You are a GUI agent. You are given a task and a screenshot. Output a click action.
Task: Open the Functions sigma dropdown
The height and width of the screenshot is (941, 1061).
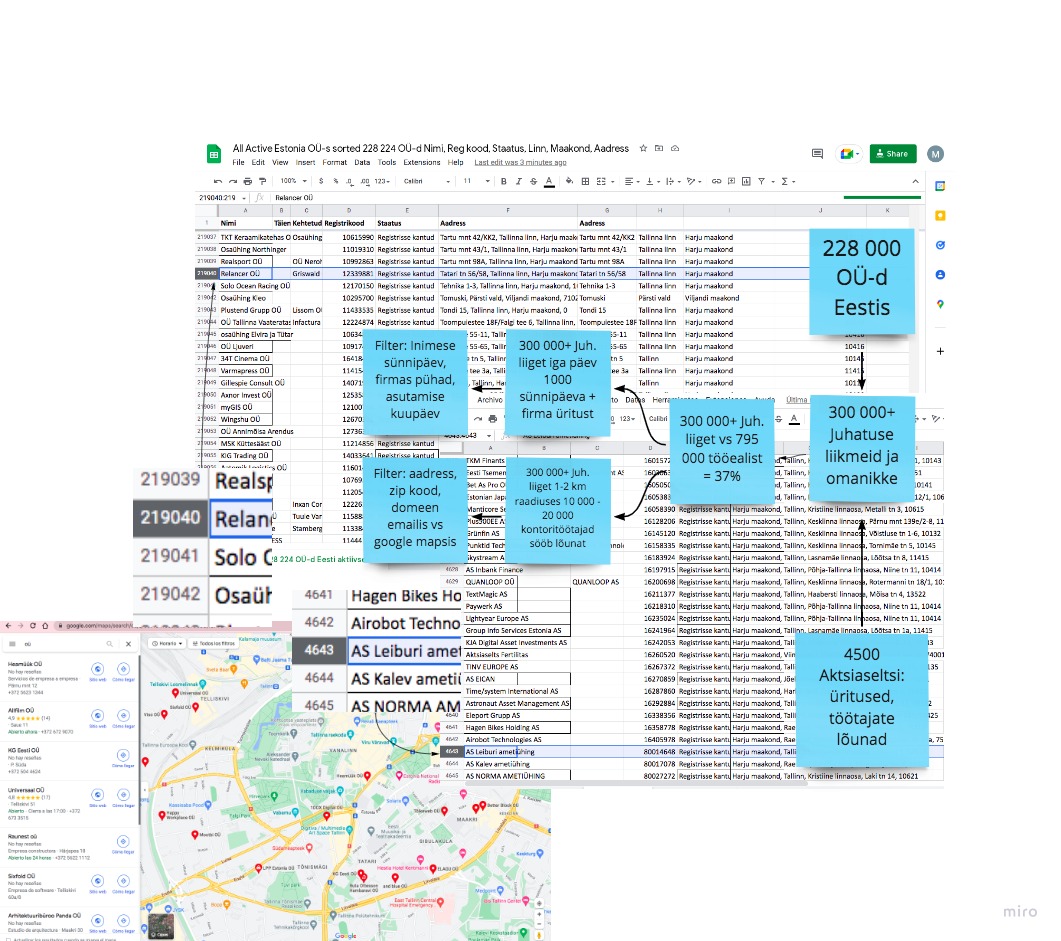pyautogui.click(x=788, y=181)
